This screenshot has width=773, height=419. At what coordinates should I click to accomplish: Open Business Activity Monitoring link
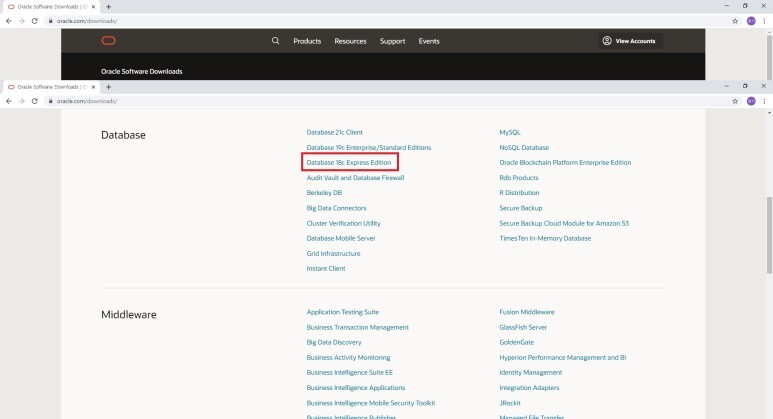(348, 357)
